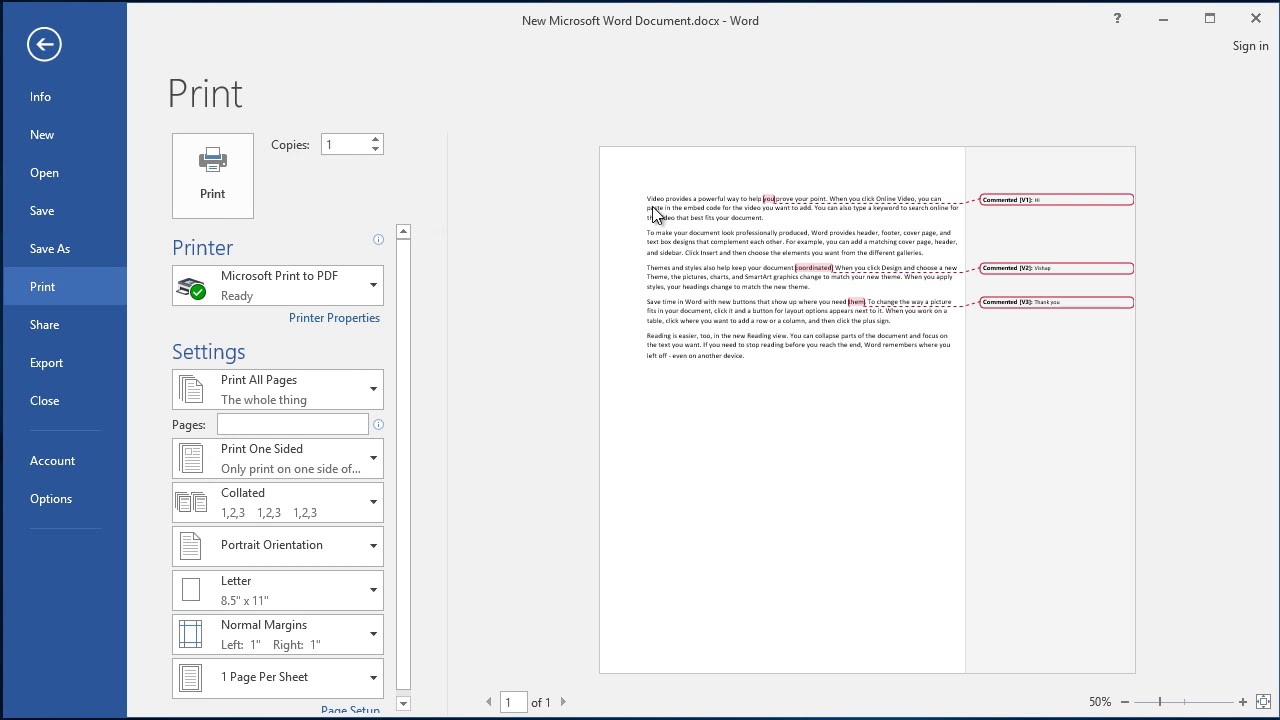The image size is (1280, 720).
Task: Click the info icon next to Pages field
Action: (x=378, y=425)
